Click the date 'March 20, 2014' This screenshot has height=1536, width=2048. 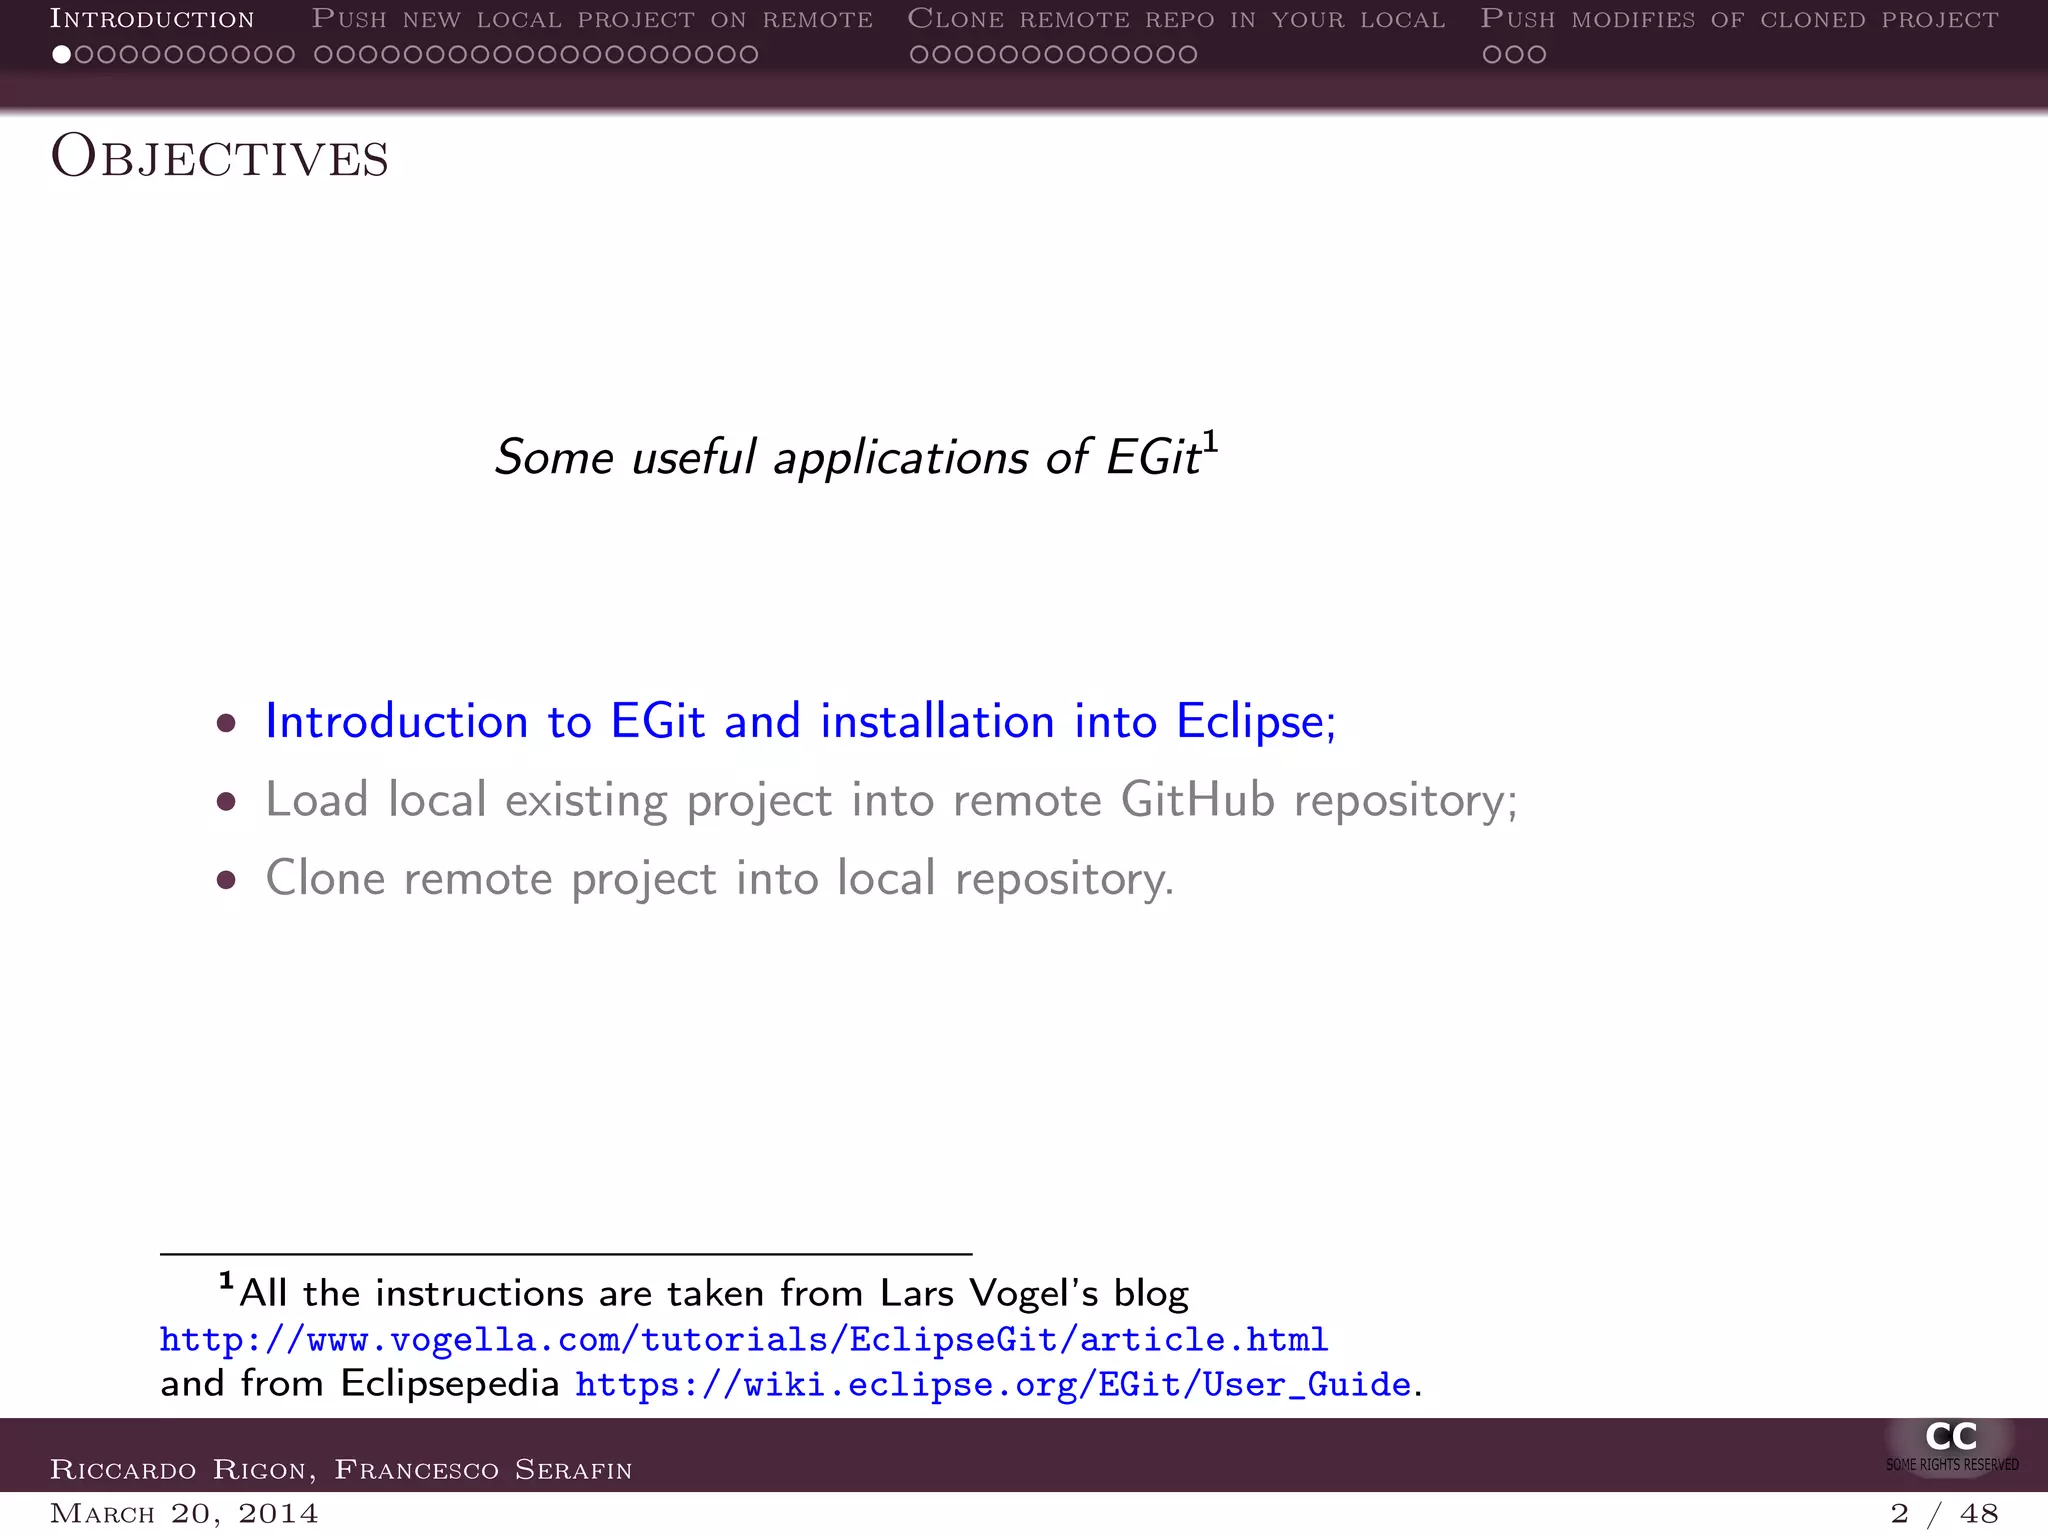pyautogui.click(x=184, y=1513)
